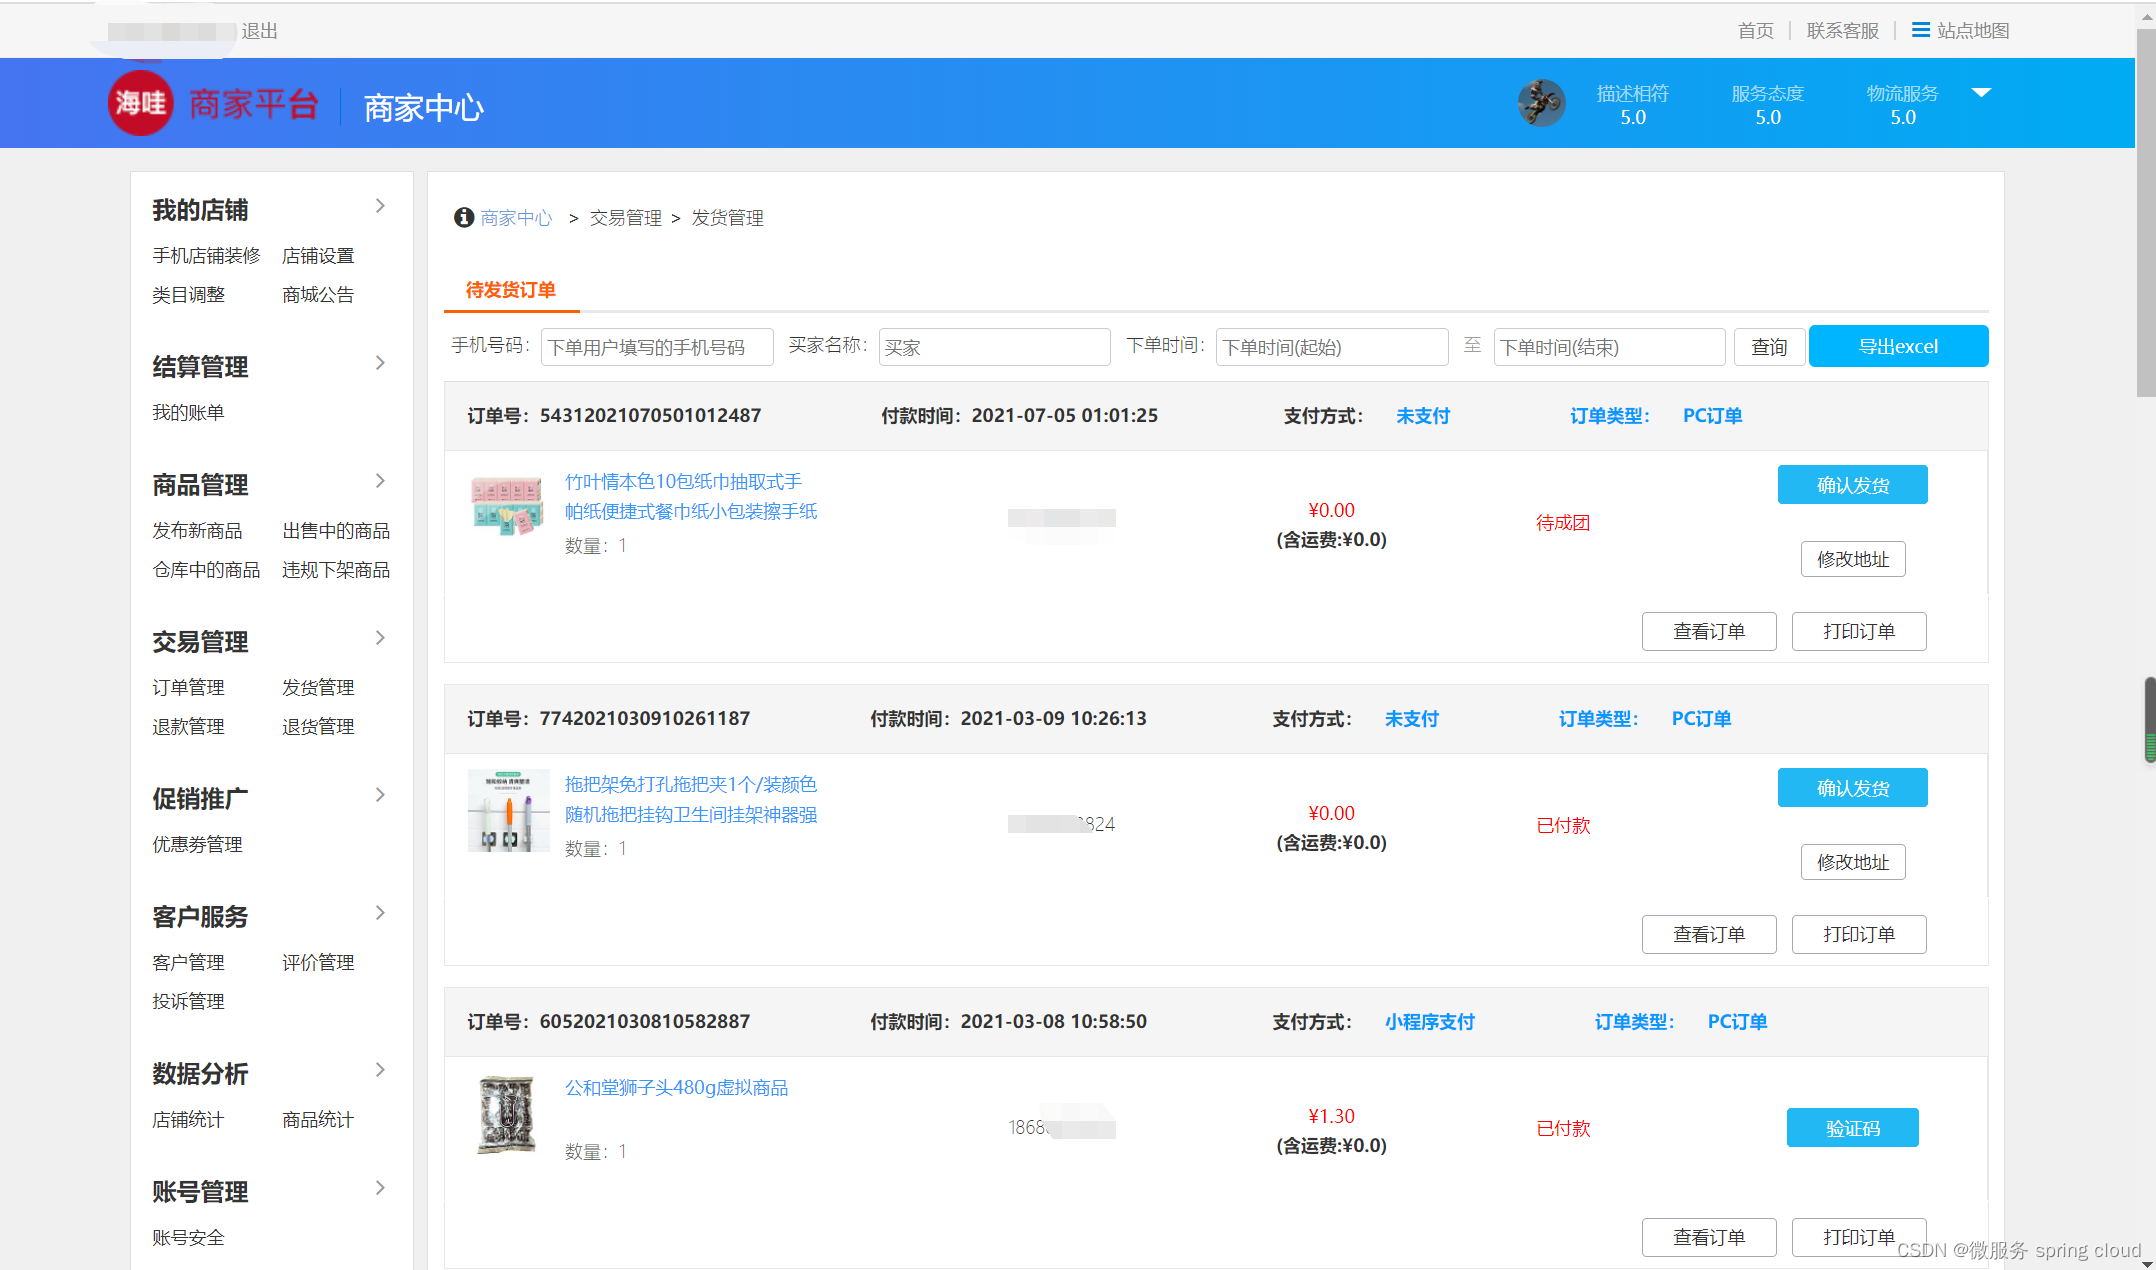Click the 查询 search button
This screenshot has height=1270, width=2156.
1768,346
